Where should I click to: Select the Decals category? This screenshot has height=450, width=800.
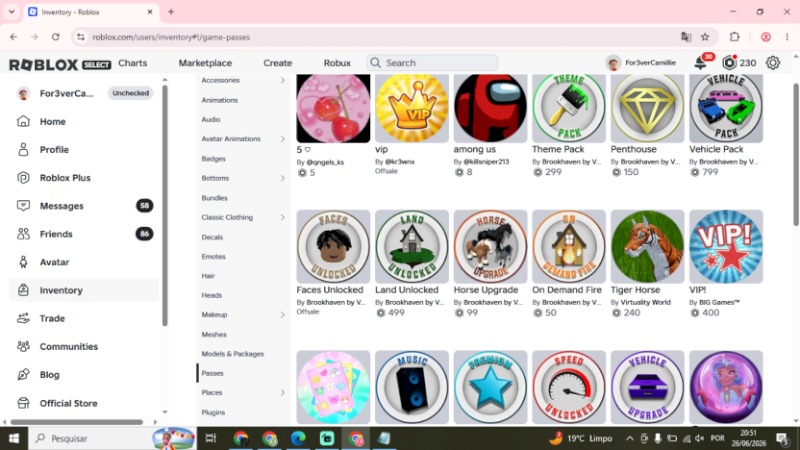[212, 237]
